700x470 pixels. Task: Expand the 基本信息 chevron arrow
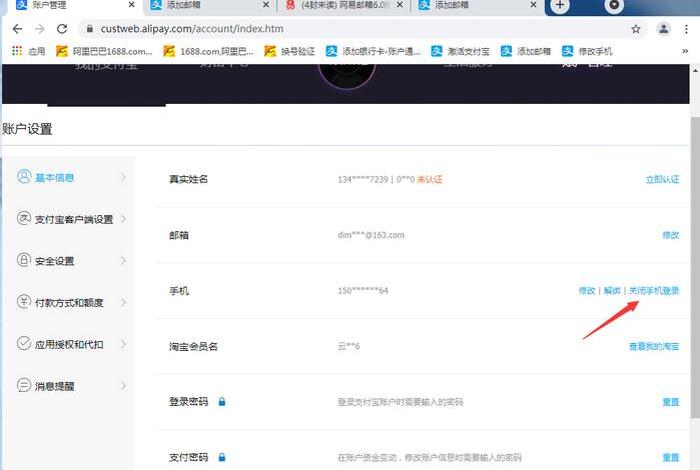point(124,177)
